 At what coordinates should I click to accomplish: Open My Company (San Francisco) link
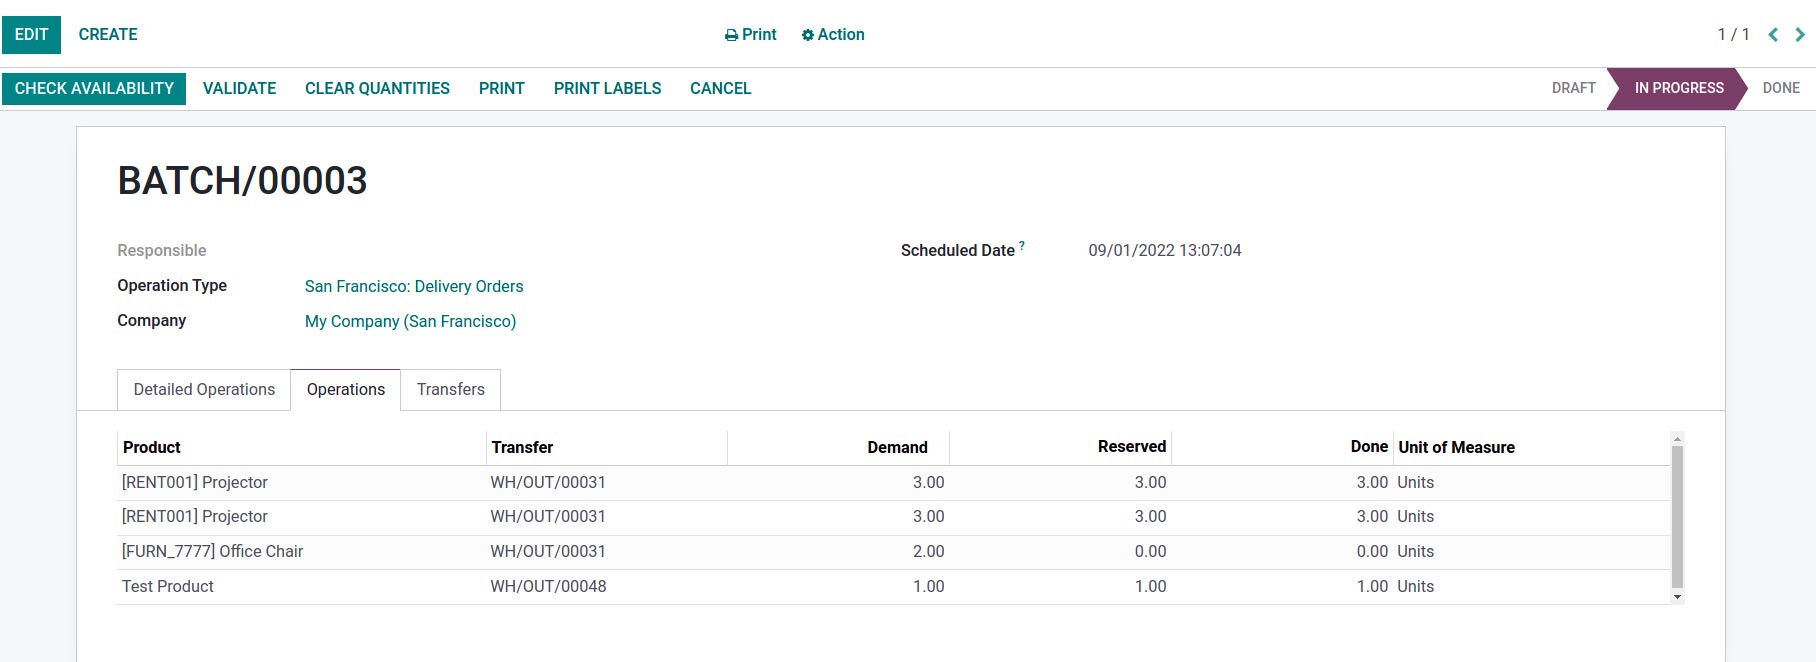[411, 322]
